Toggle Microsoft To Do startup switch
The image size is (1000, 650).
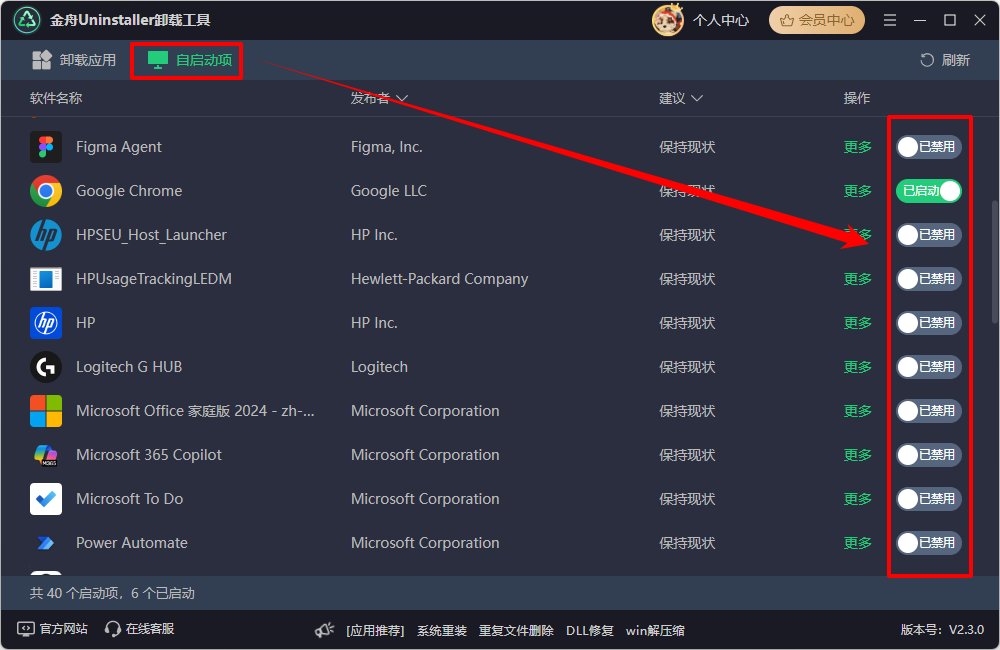pyautogui.click(x=929, y=499)
